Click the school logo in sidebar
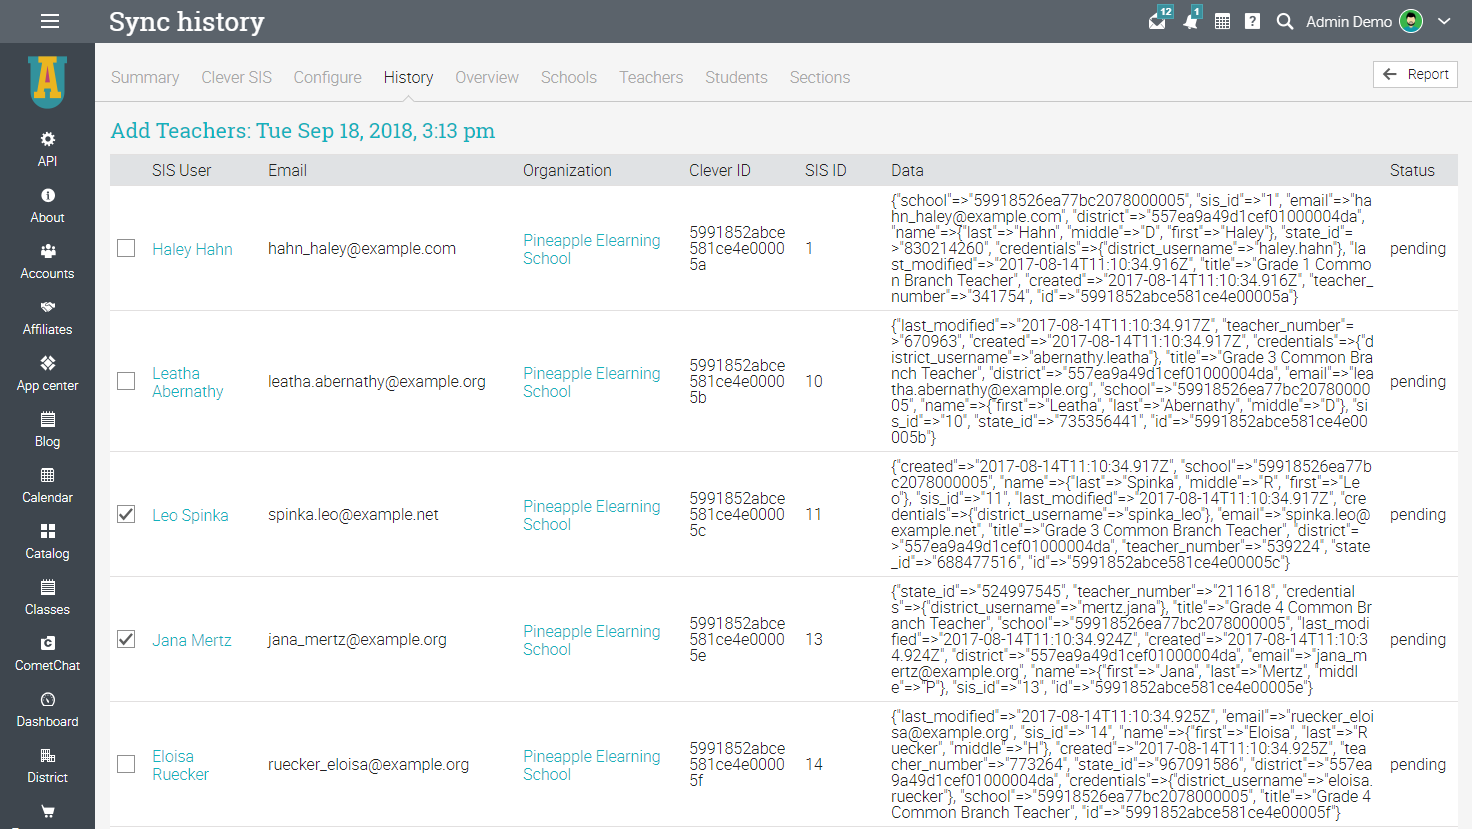The width and height of the screenshot is (1472, 829). point(47,82)
